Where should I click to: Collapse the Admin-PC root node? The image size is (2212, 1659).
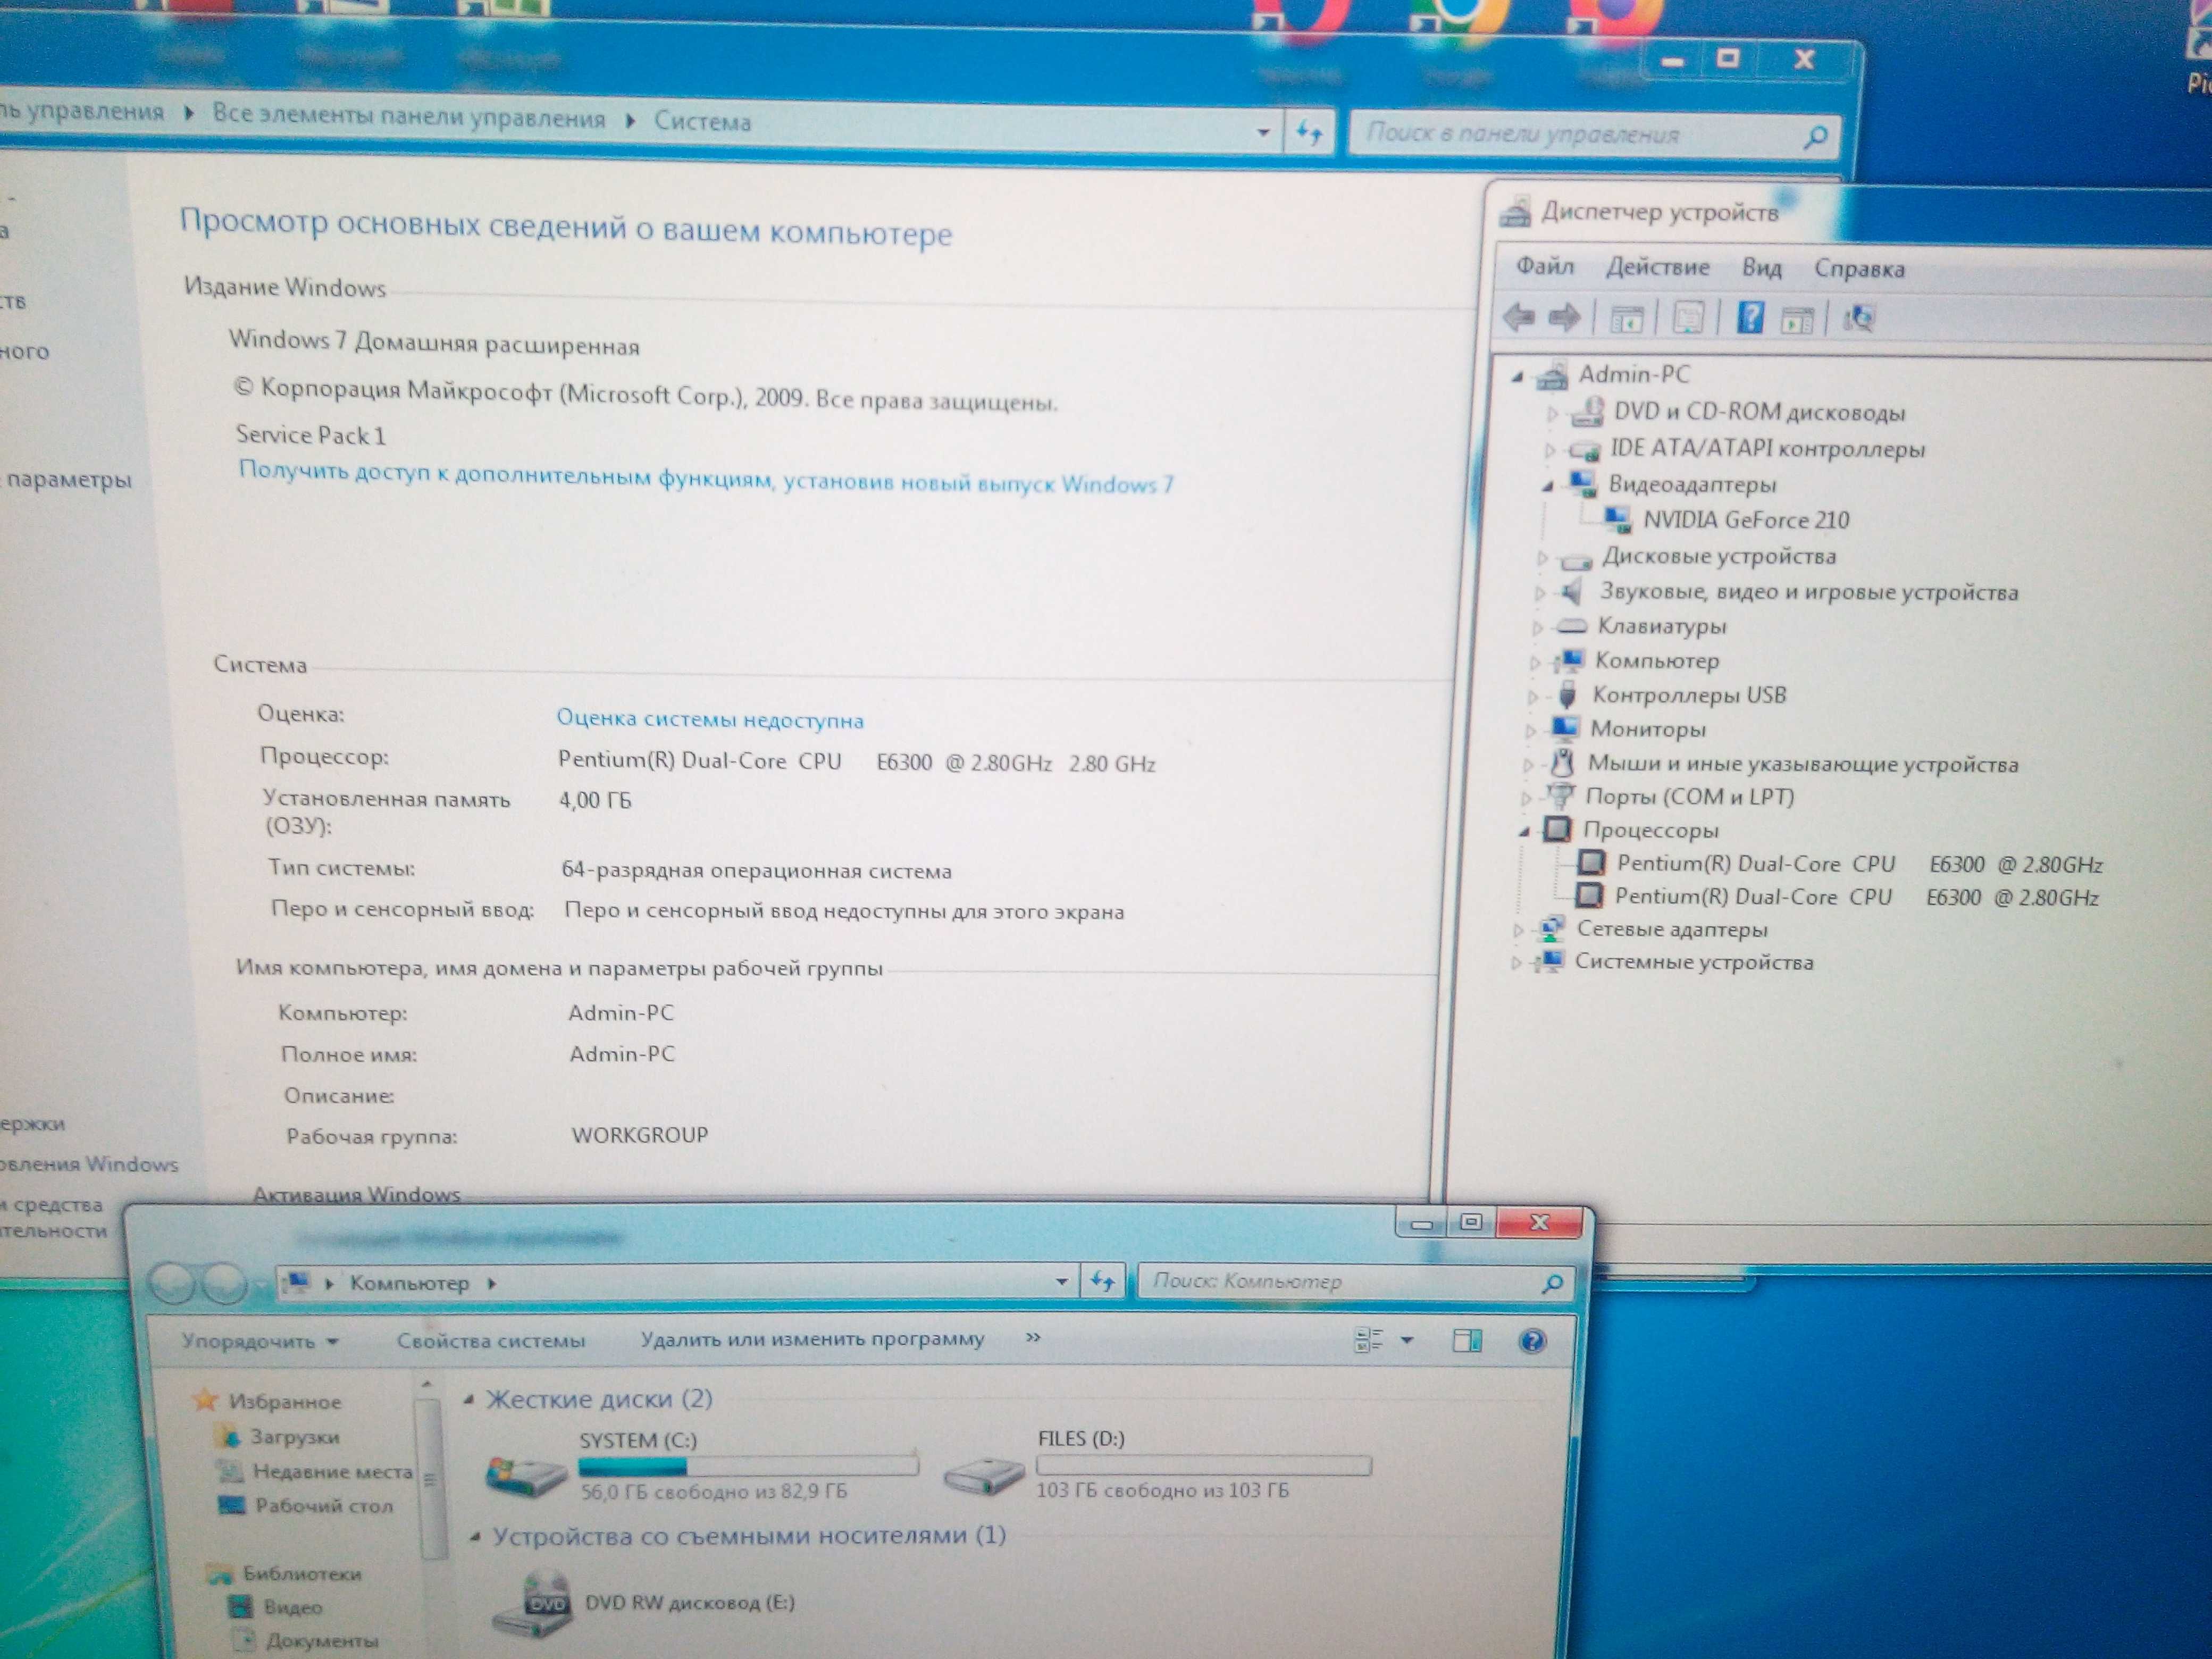click(1518, 376)
